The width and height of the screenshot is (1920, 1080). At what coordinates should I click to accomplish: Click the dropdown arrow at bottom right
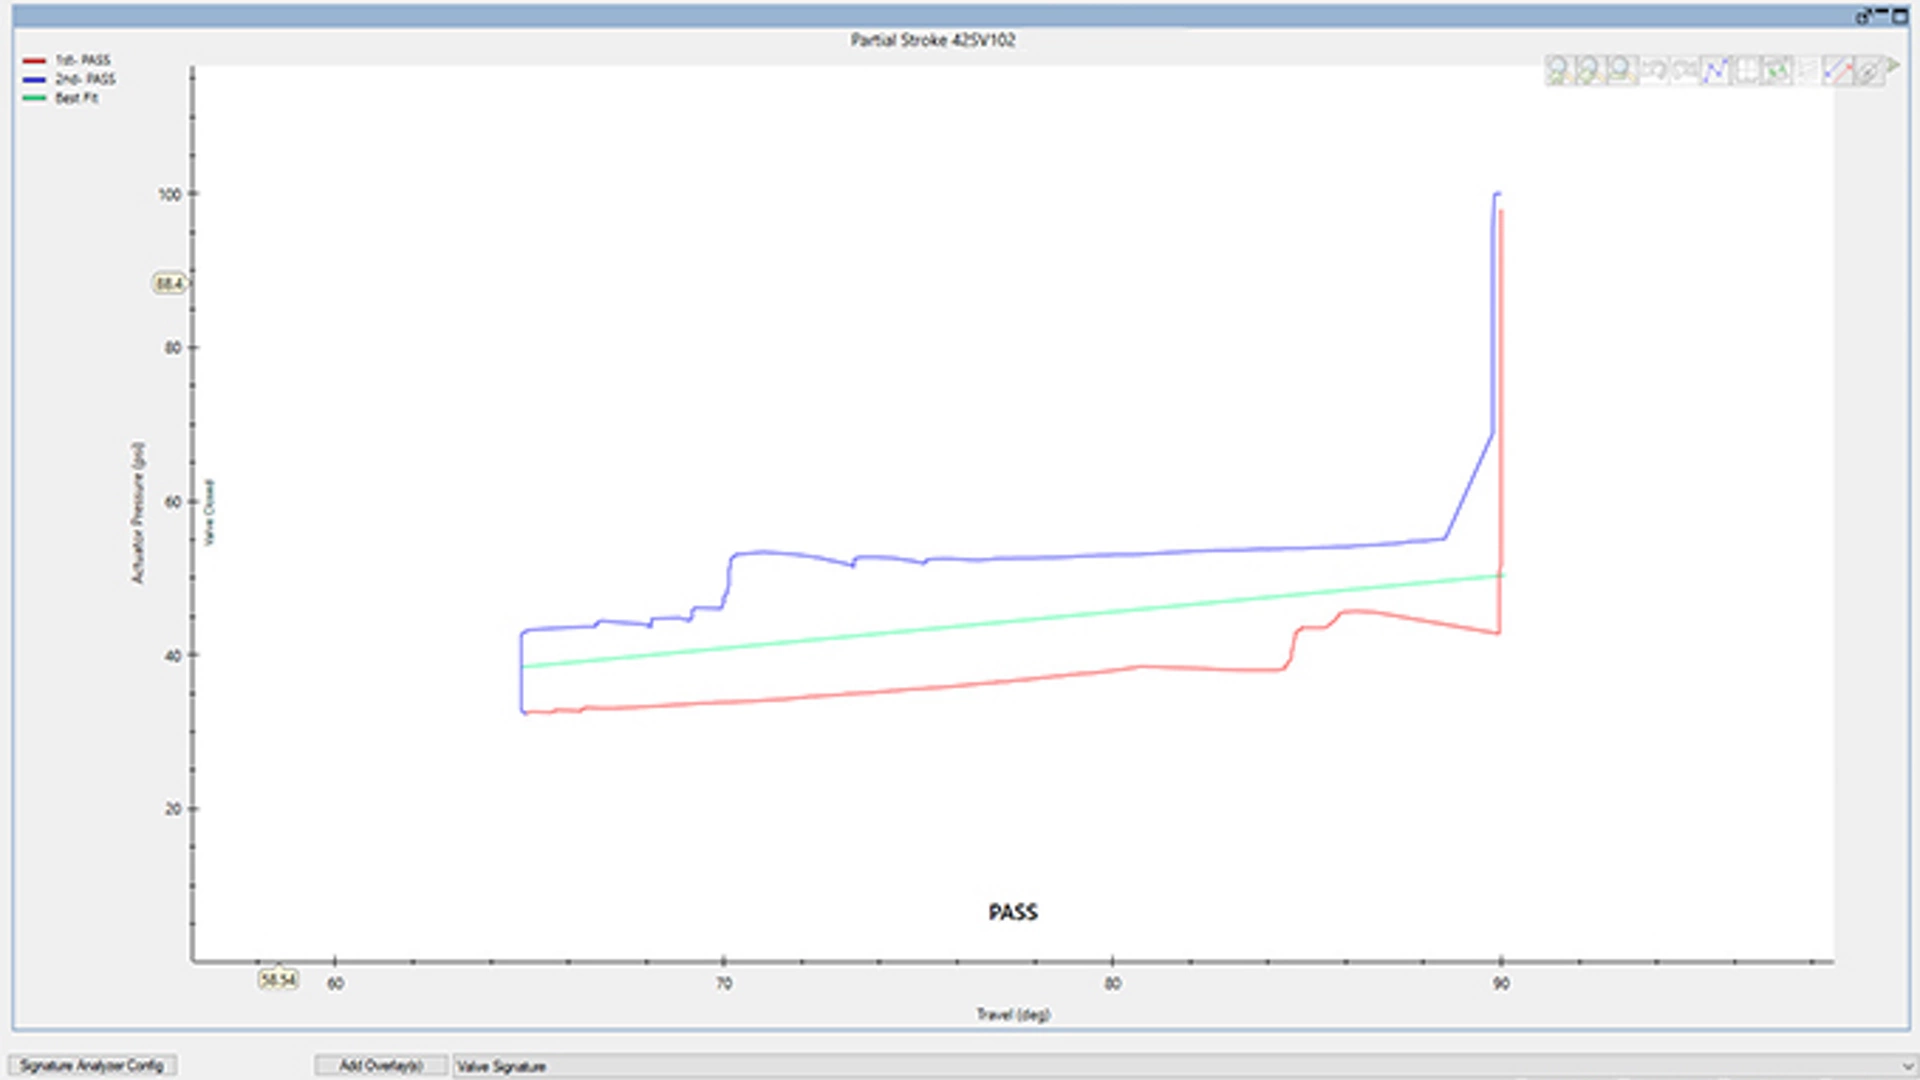point(1908,1066)
